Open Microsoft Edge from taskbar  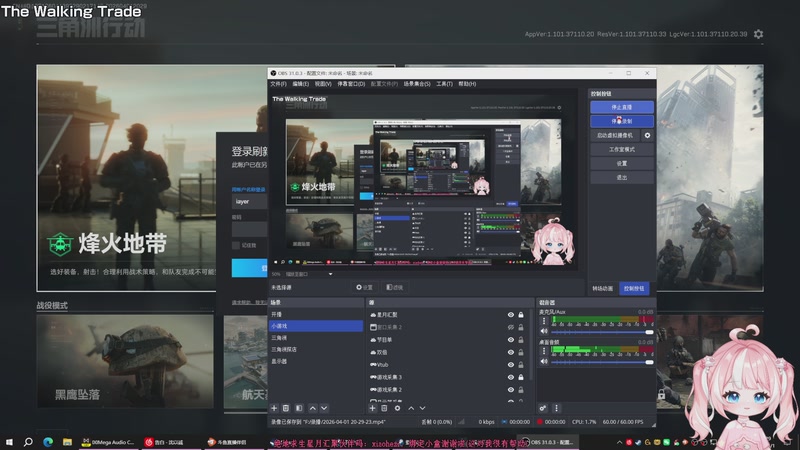coord(48,442)
